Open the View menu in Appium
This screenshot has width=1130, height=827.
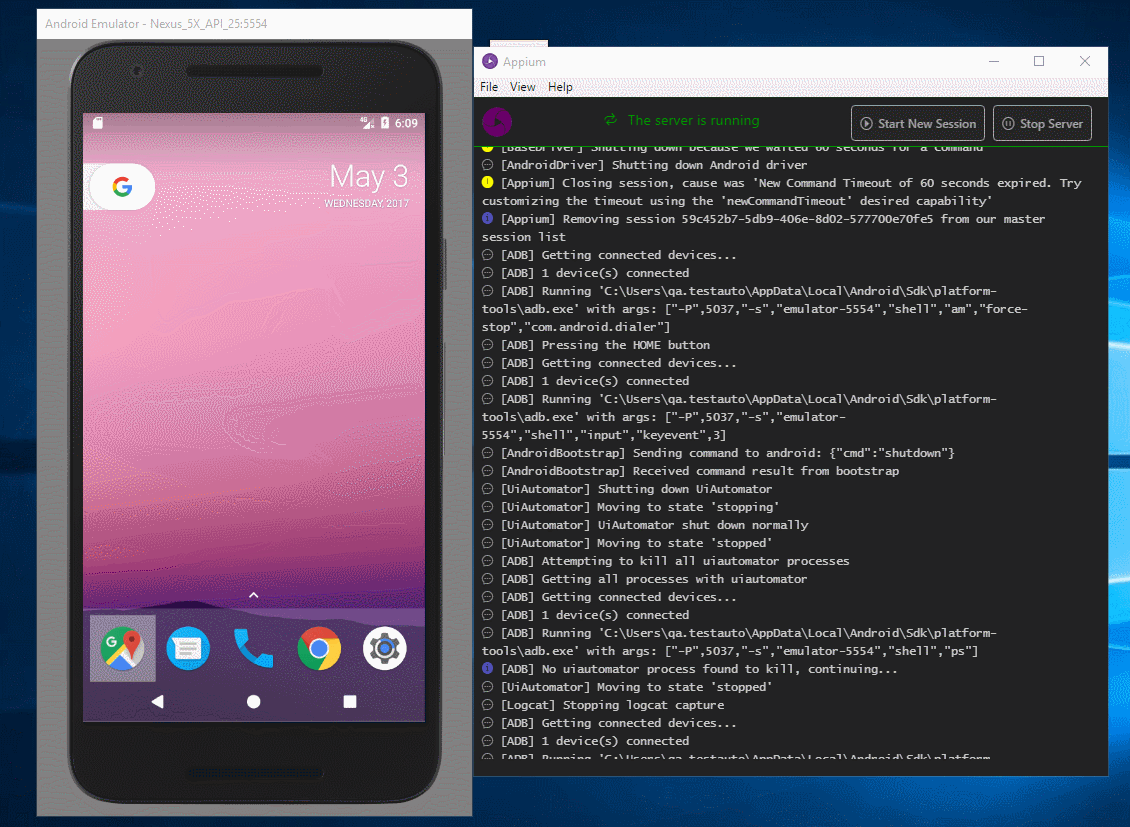pos(522,86)
